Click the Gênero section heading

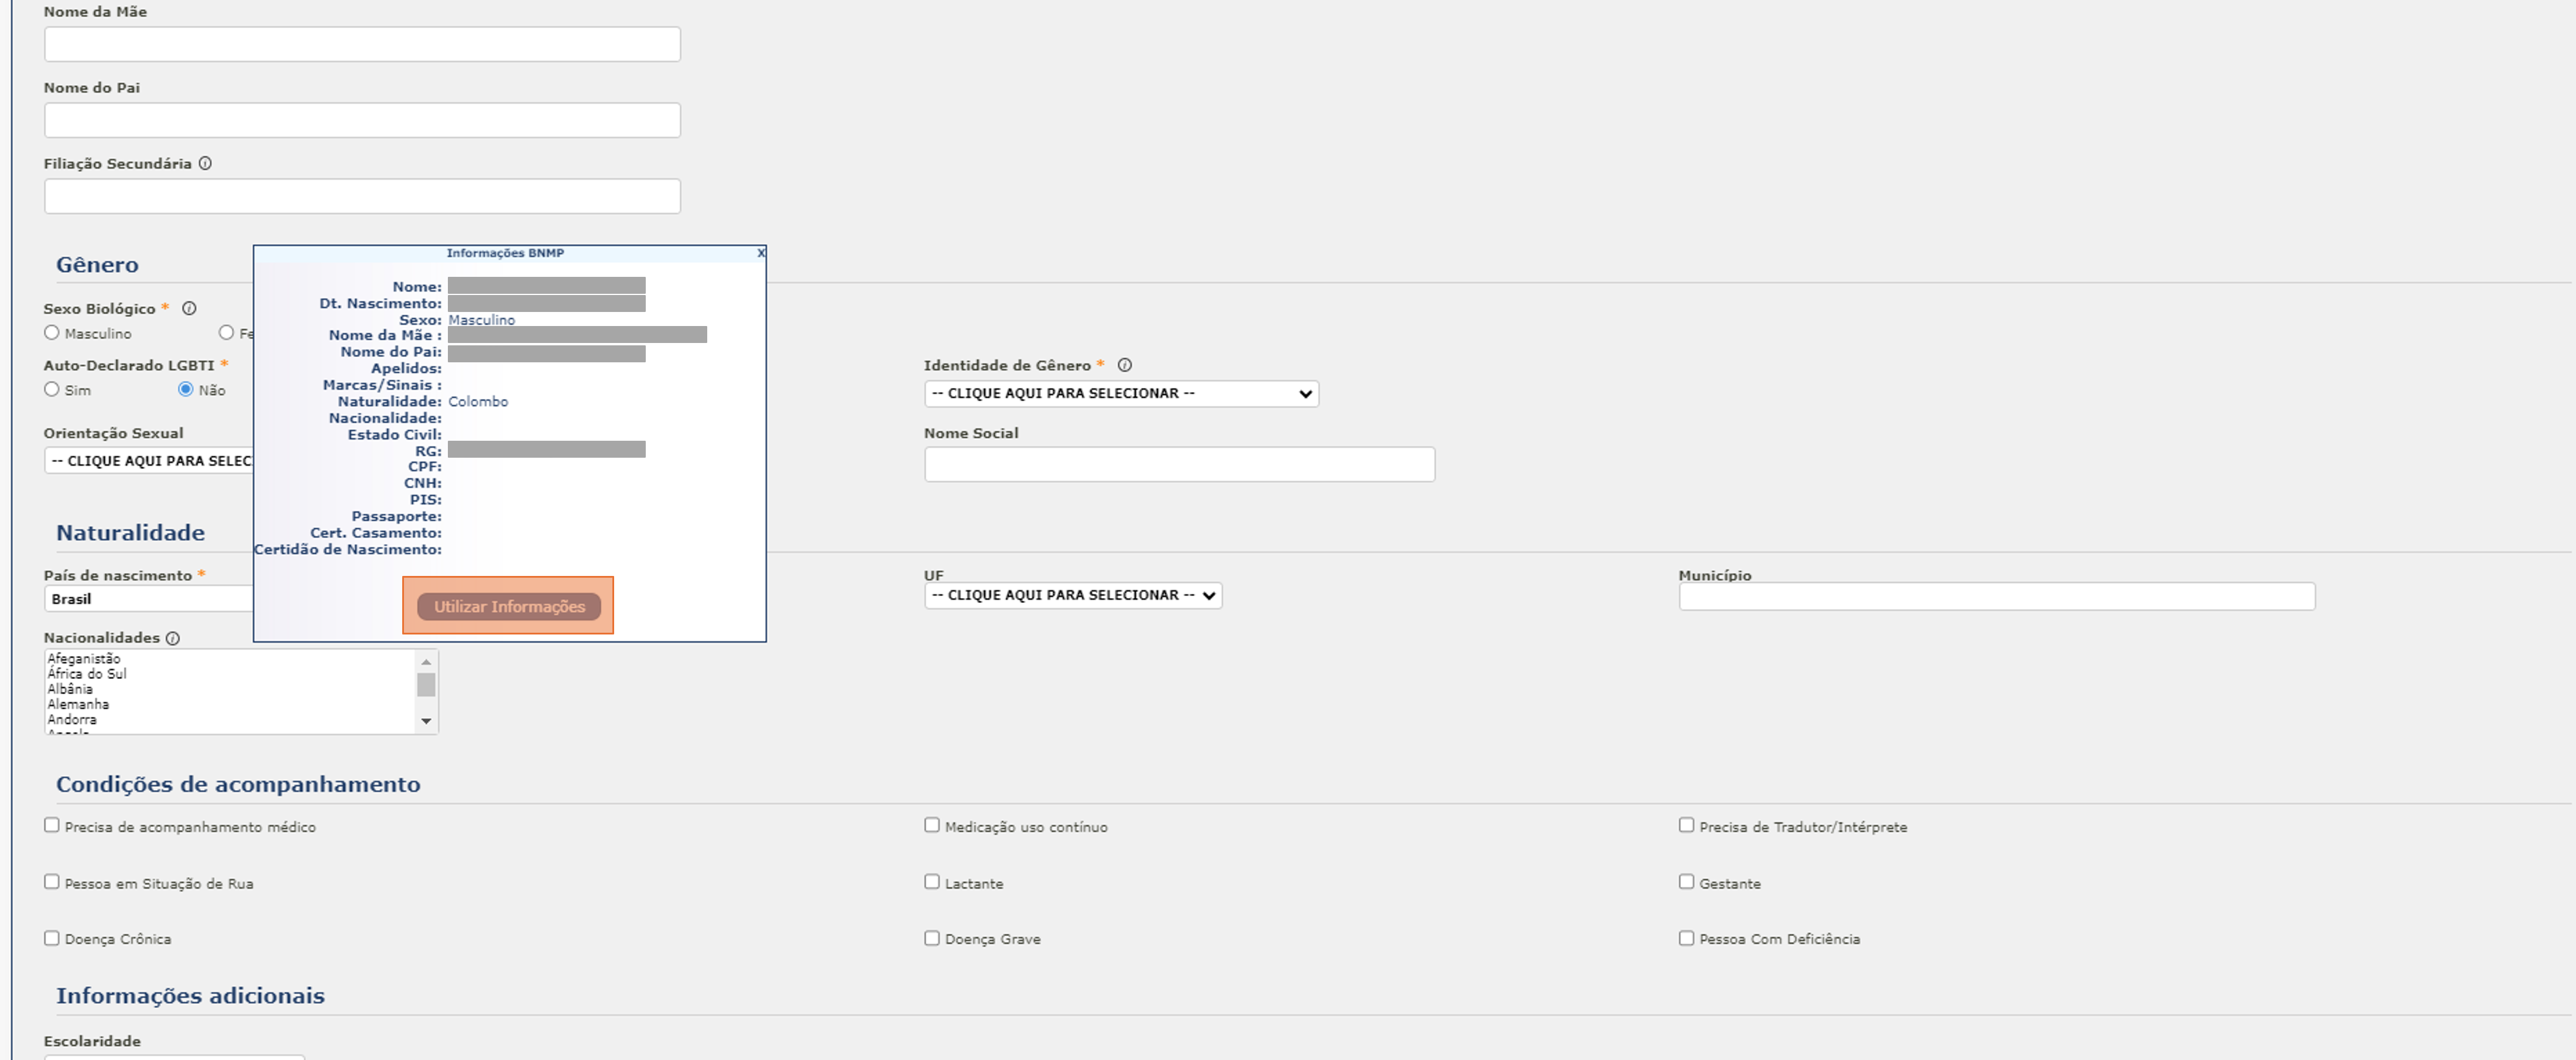97,265
